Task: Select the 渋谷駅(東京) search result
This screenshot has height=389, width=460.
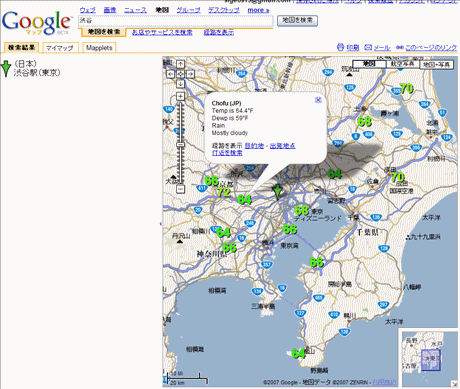Action: tap(37, 72)
